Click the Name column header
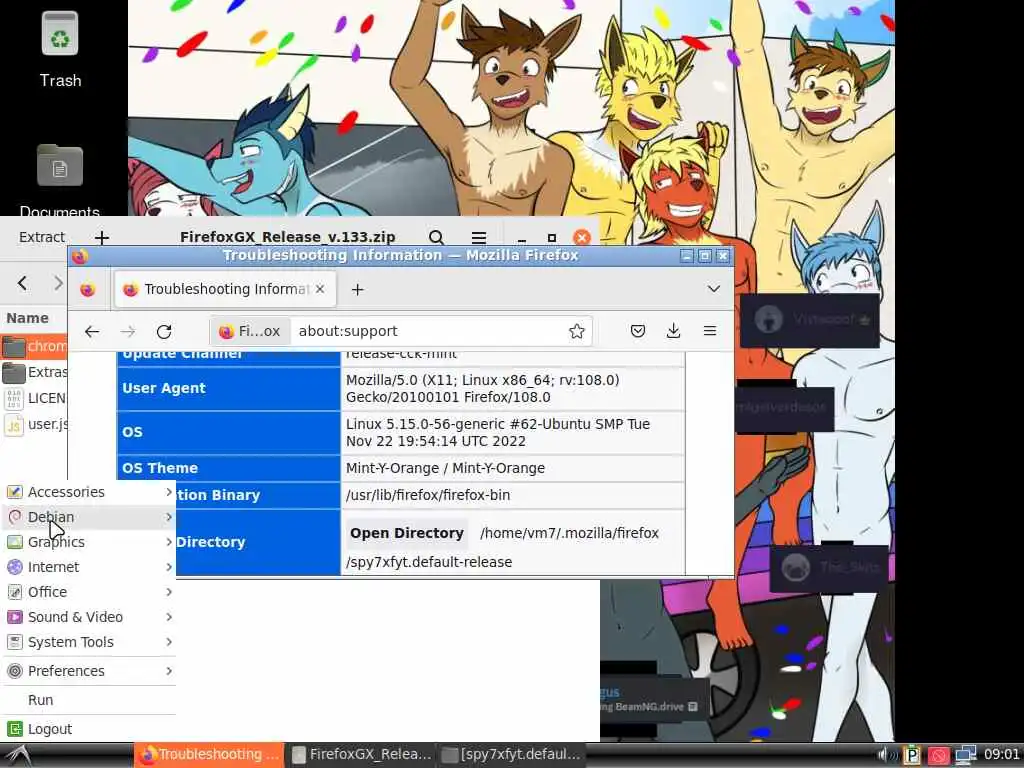This screenshot has height=768, width=1024. tap(28, 318)
